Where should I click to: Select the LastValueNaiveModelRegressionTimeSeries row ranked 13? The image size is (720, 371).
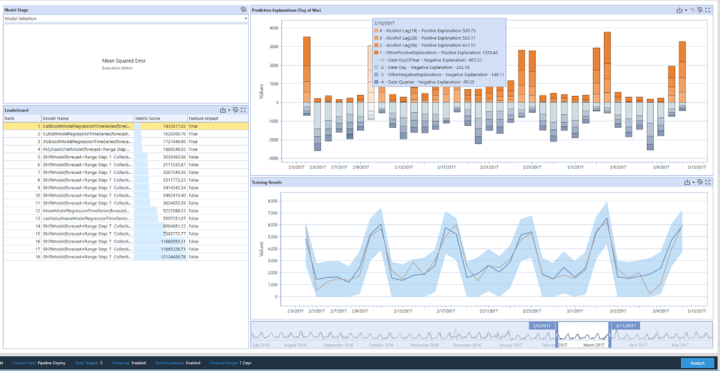pos(126,219)
